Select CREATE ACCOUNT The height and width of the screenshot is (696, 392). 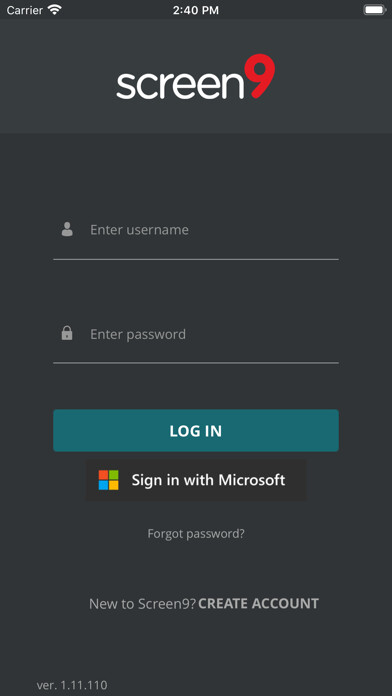click(258, 604)
